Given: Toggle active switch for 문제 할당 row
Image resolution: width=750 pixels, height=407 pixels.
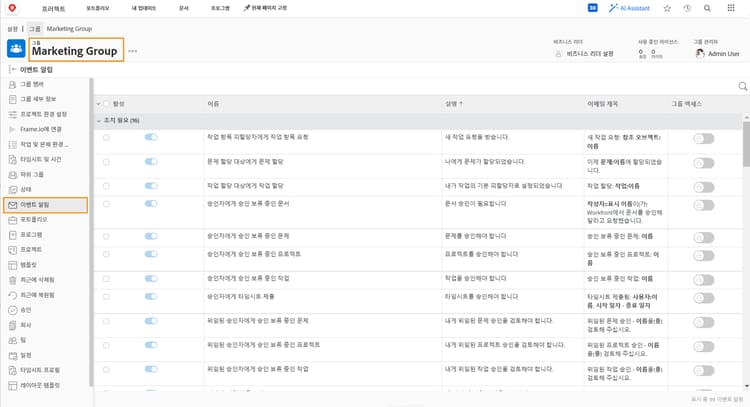Looking at the screenshot, I should (x=151, y=162).
